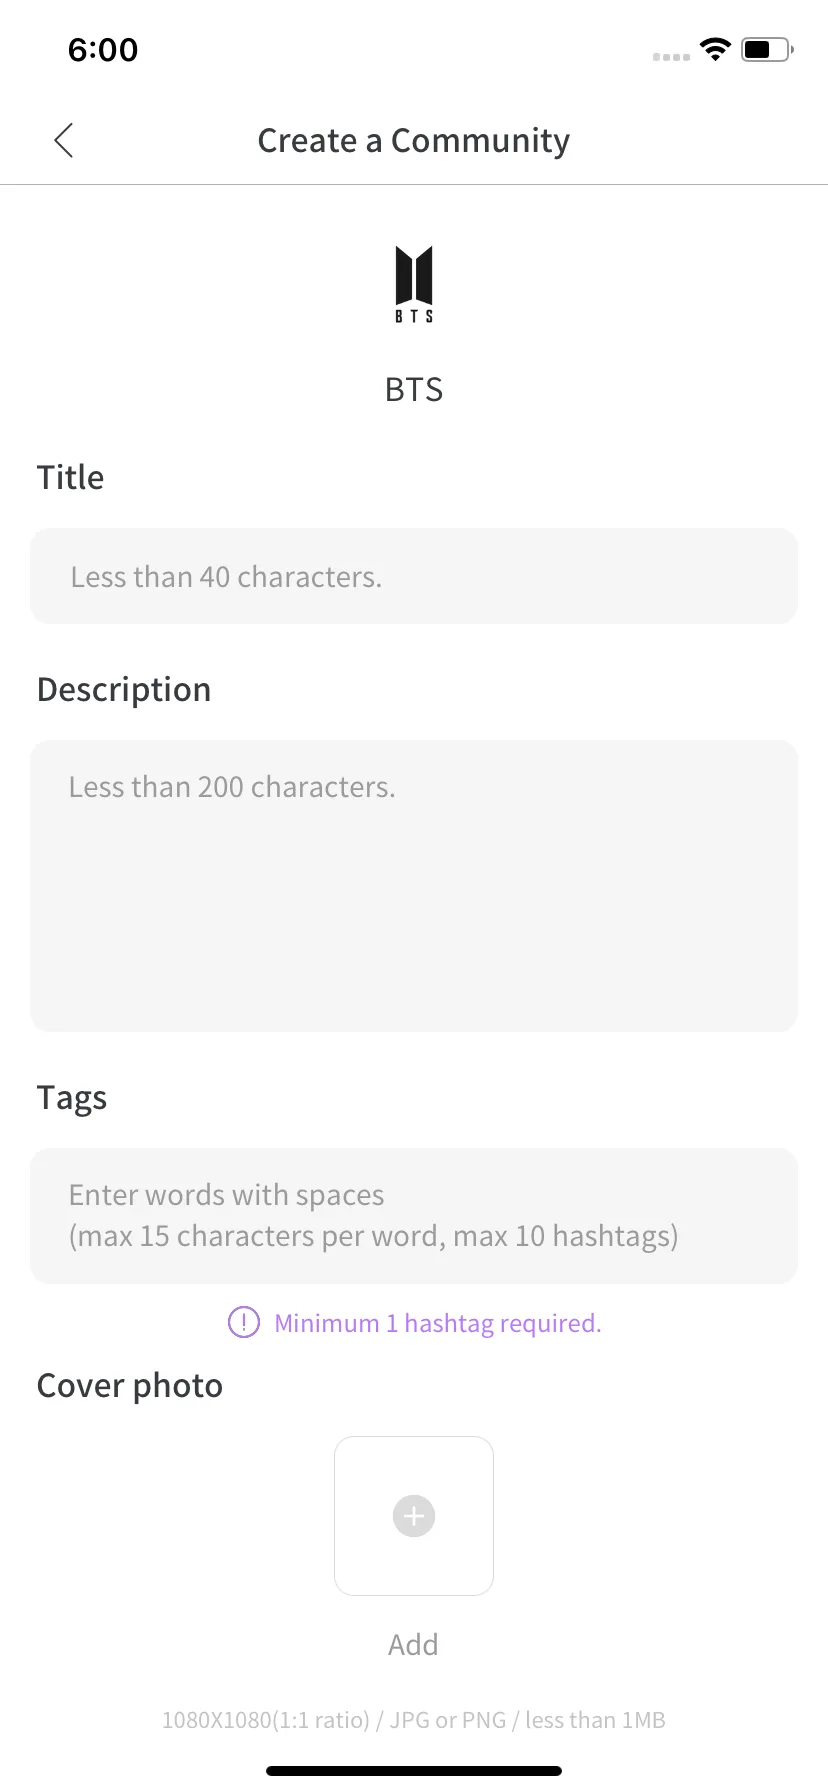Click the plus icon to add cover photo

(414, 1516)
